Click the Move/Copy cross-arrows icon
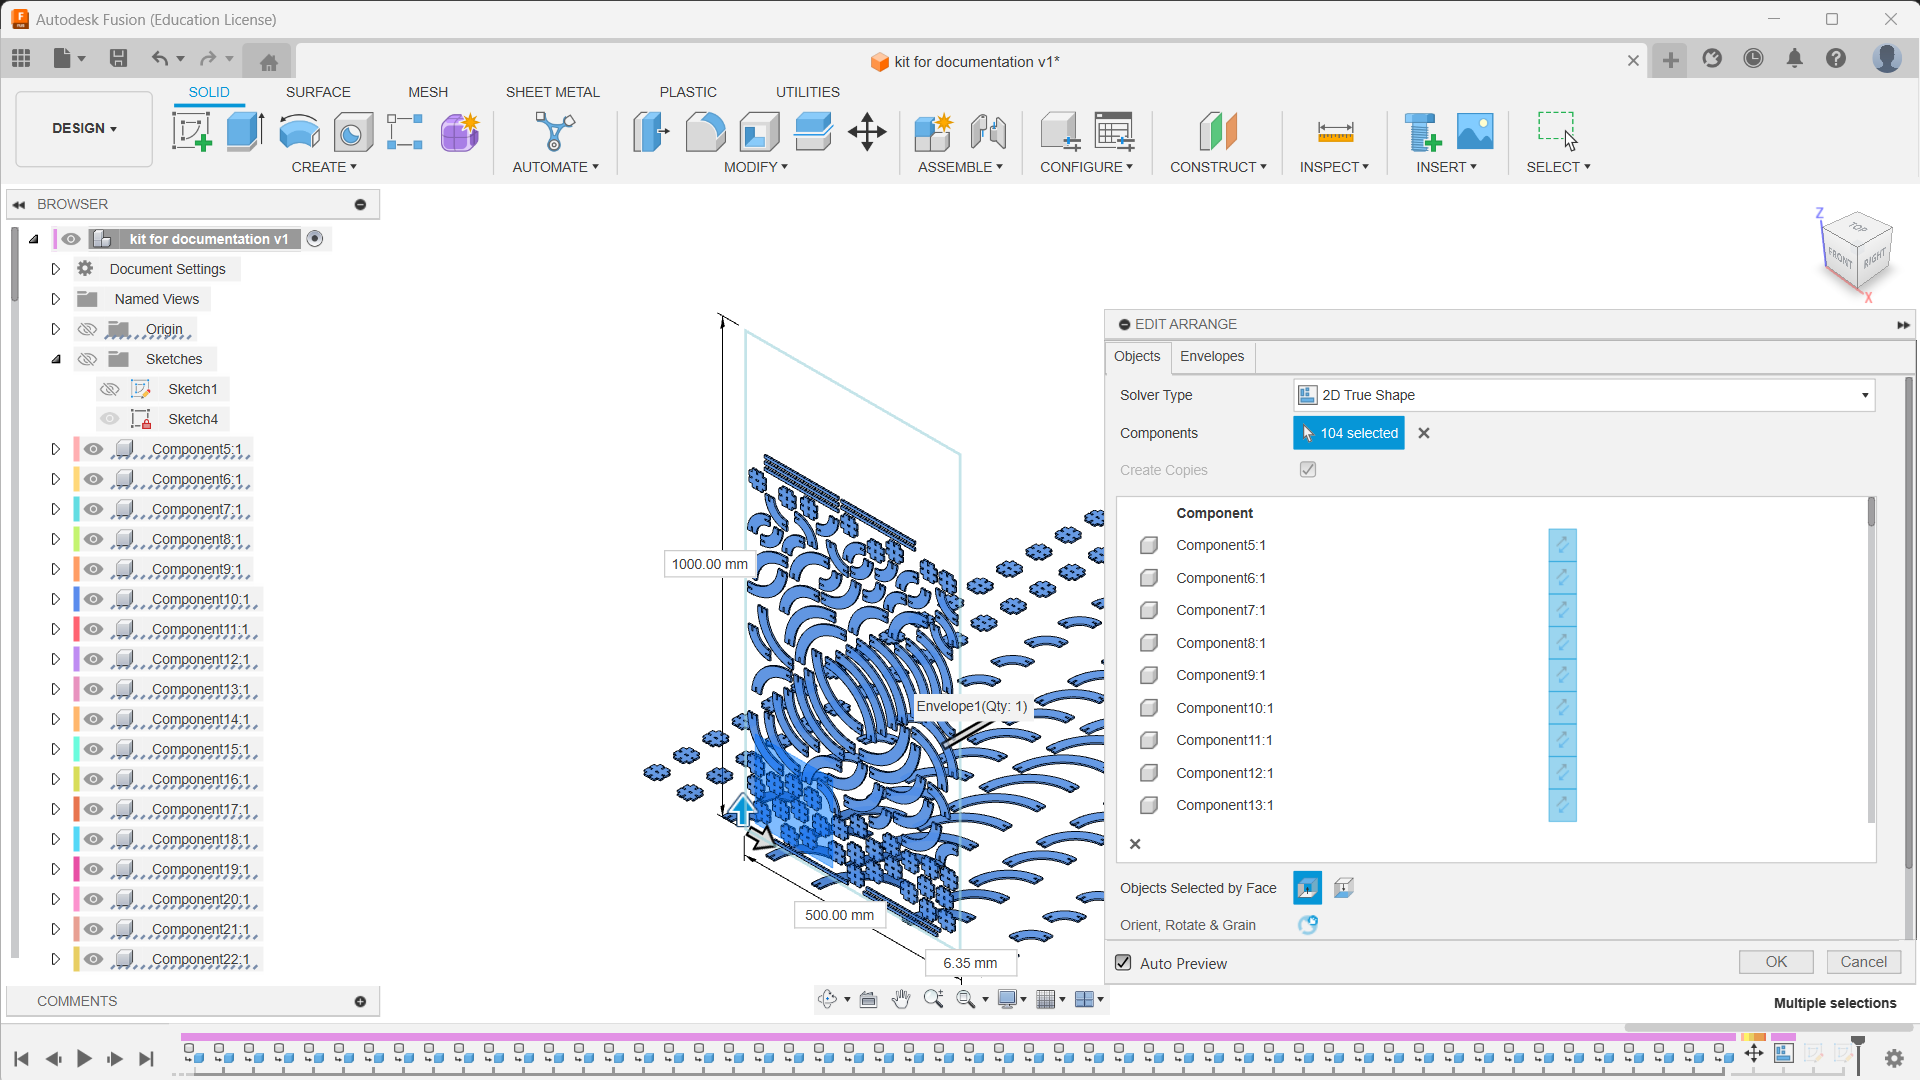The image size is (1920, 1080). pos(867,131)
